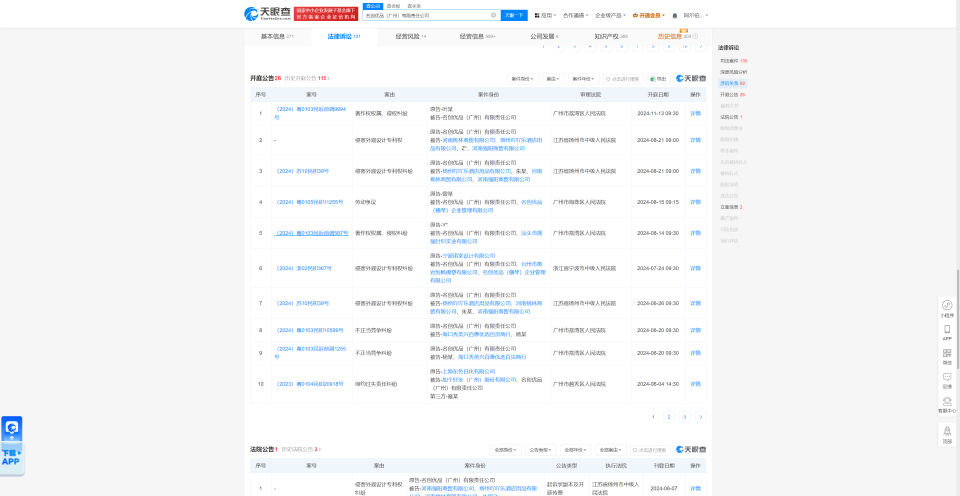Open 历史法院公告 2 link
960x496 pixels.
tap(301, 449)
